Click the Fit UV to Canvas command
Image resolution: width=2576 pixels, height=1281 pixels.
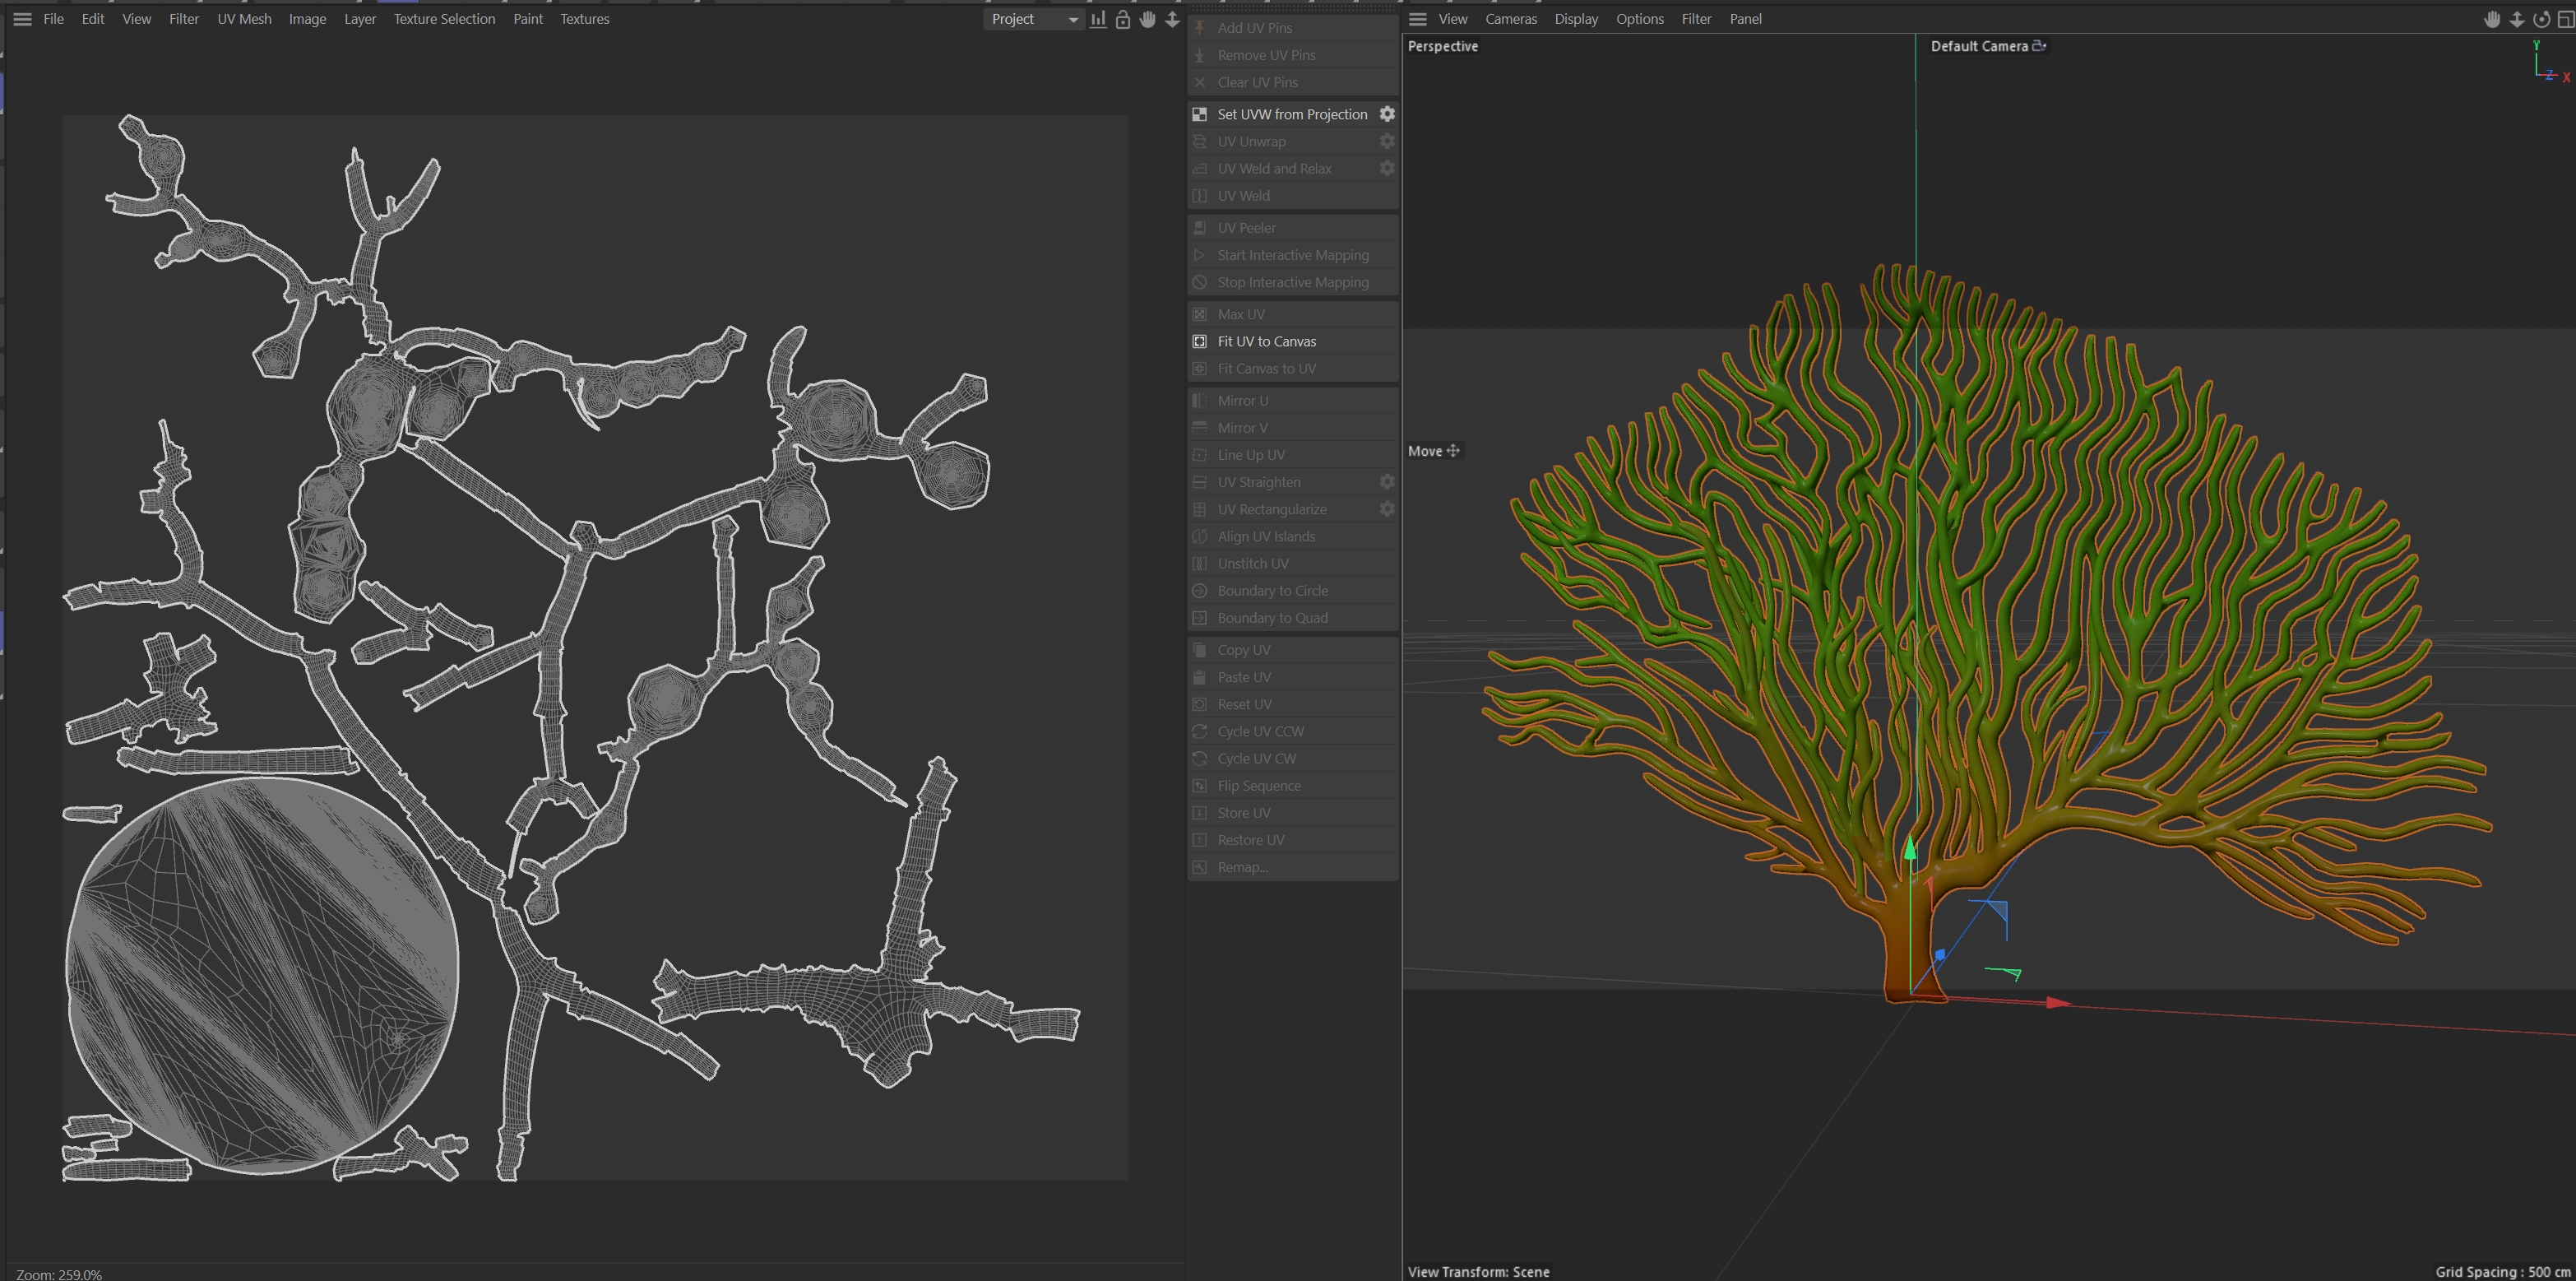pyautogui.click(x=1266, y=341)
